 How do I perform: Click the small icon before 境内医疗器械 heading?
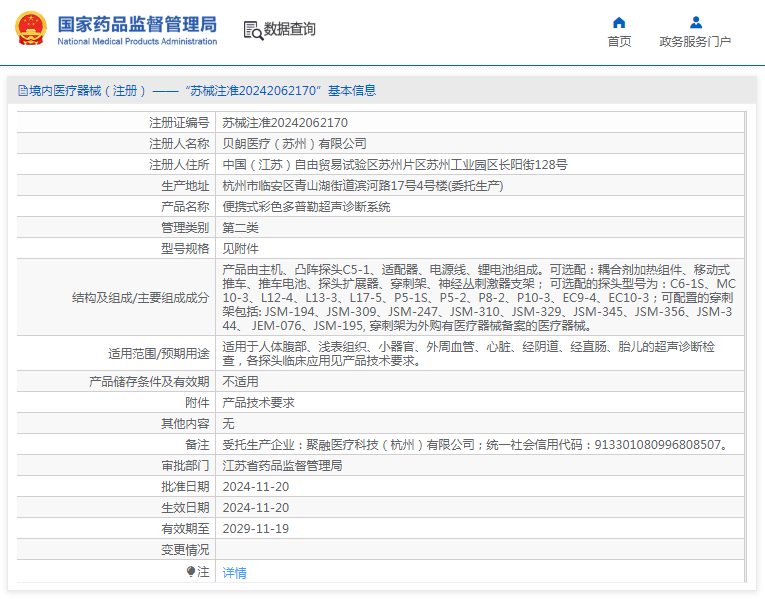(x=21, y=90)
